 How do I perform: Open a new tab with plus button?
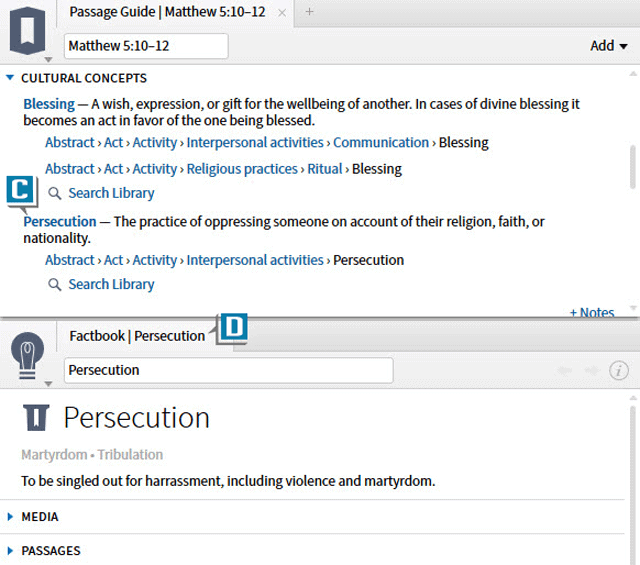pos(309,12)
